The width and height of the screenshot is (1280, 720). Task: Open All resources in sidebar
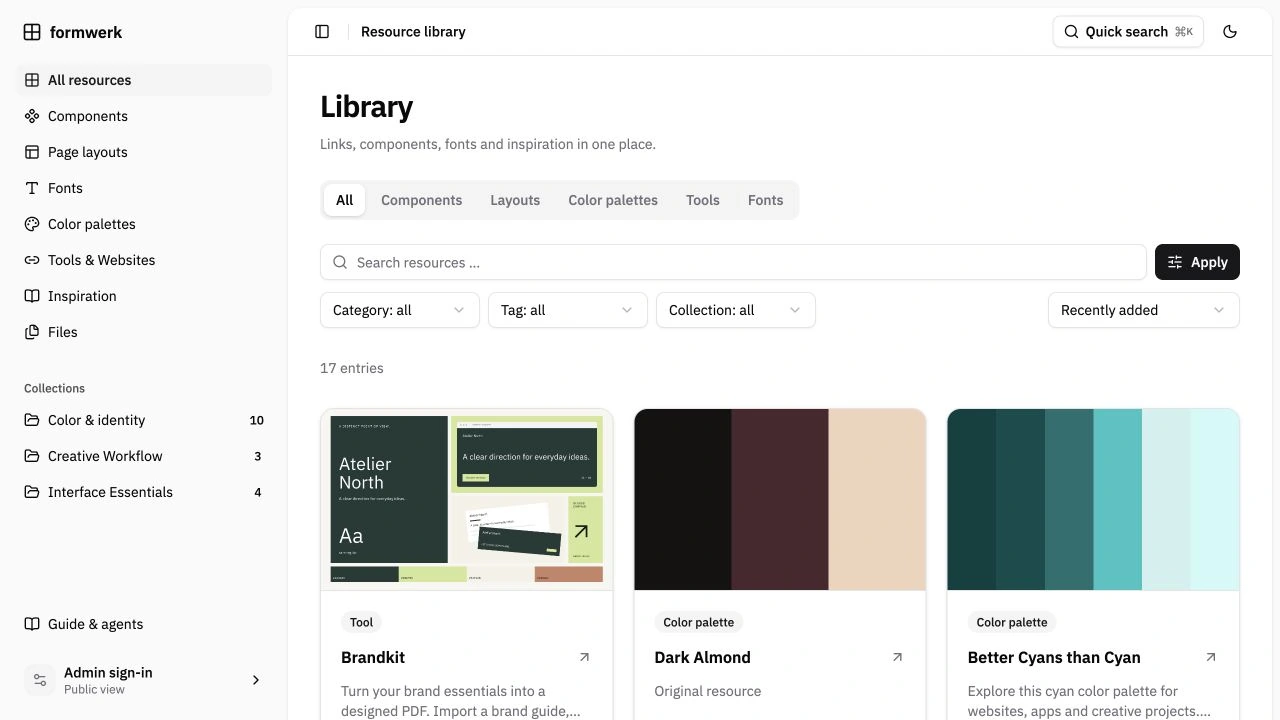(x=144, y=80)
